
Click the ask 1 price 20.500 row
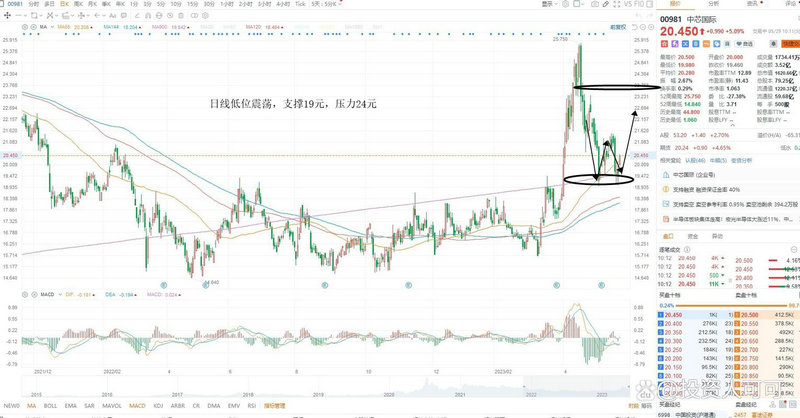click(765, 315)
